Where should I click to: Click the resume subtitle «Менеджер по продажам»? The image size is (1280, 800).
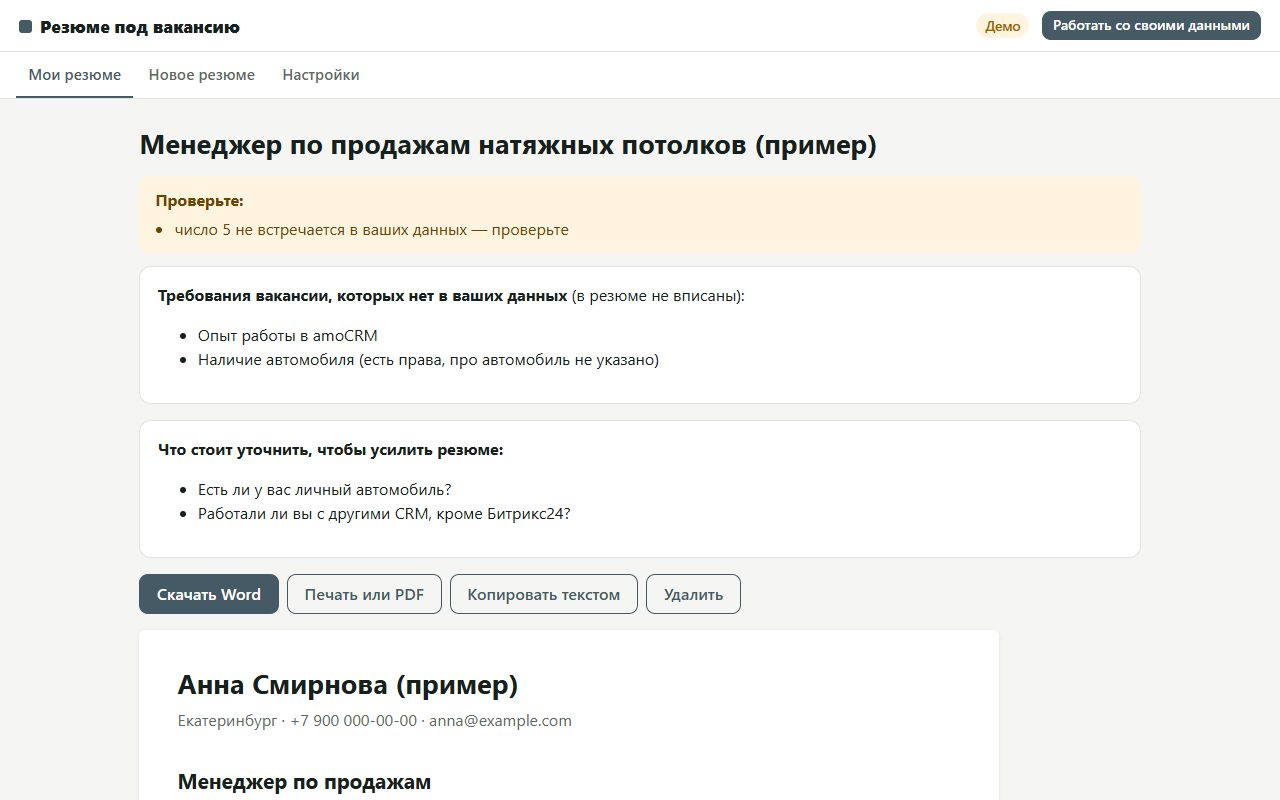tap(304, 782)
